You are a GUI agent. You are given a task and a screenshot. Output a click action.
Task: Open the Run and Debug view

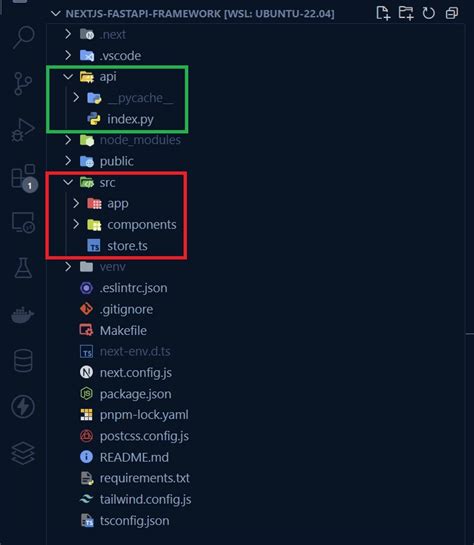[x=23, y=130]
